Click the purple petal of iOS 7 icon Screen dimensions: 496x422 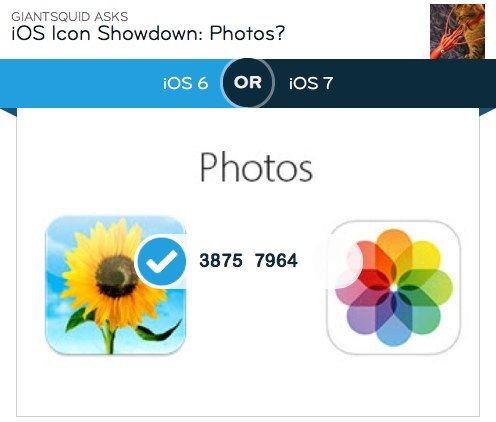pyautogui.click(x=362, y=317)
